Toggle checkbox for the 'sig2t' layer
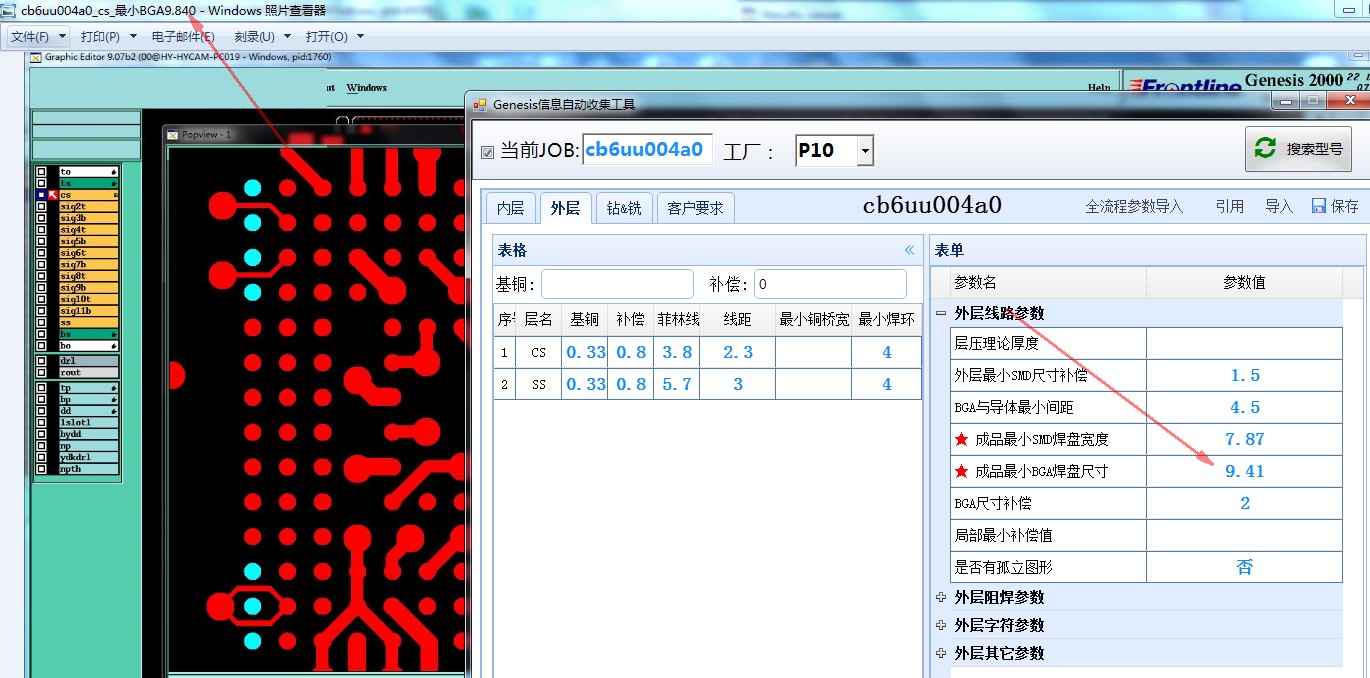 click(x=41, y=206)
